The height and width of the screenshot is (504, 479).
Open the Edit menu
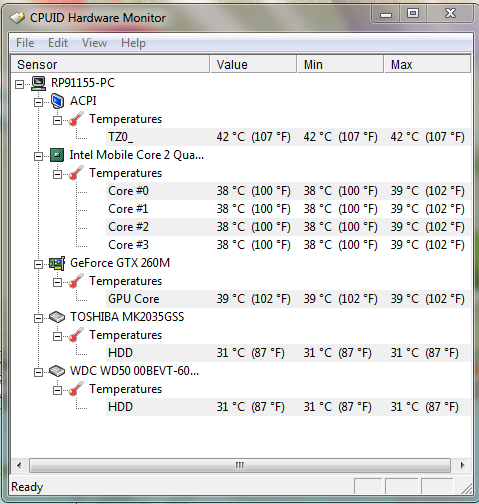click(x=58, y=43)
